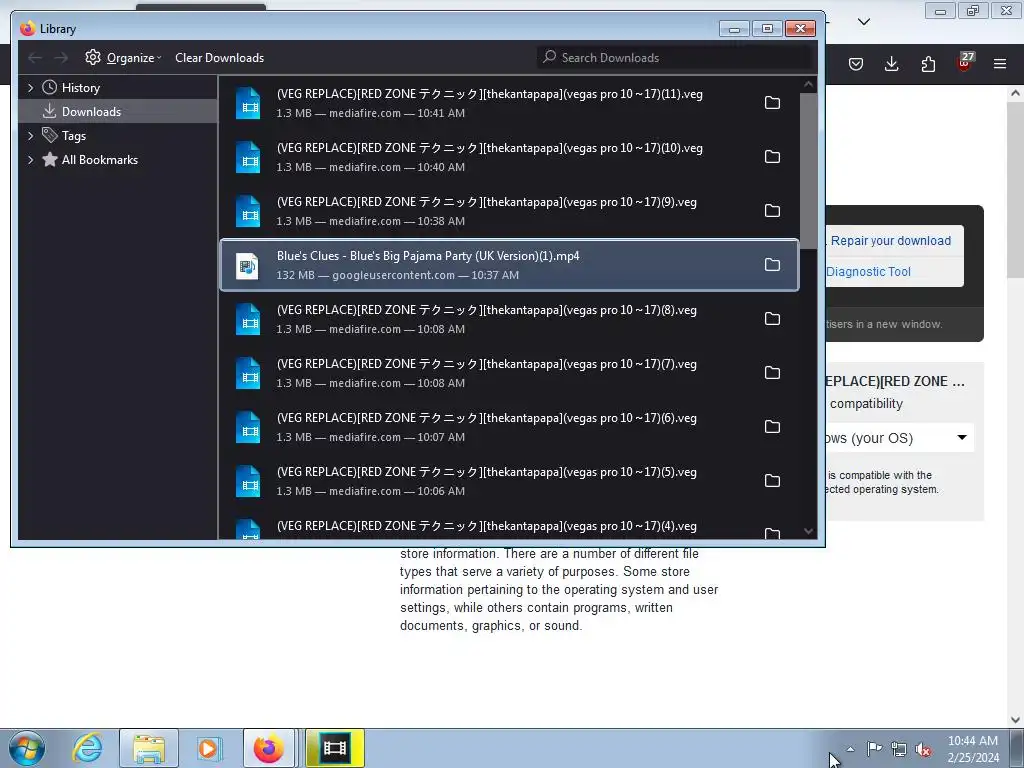Click the file icon of the (6).veg download
Screen dimensions: 1024x768
(248, 427)
